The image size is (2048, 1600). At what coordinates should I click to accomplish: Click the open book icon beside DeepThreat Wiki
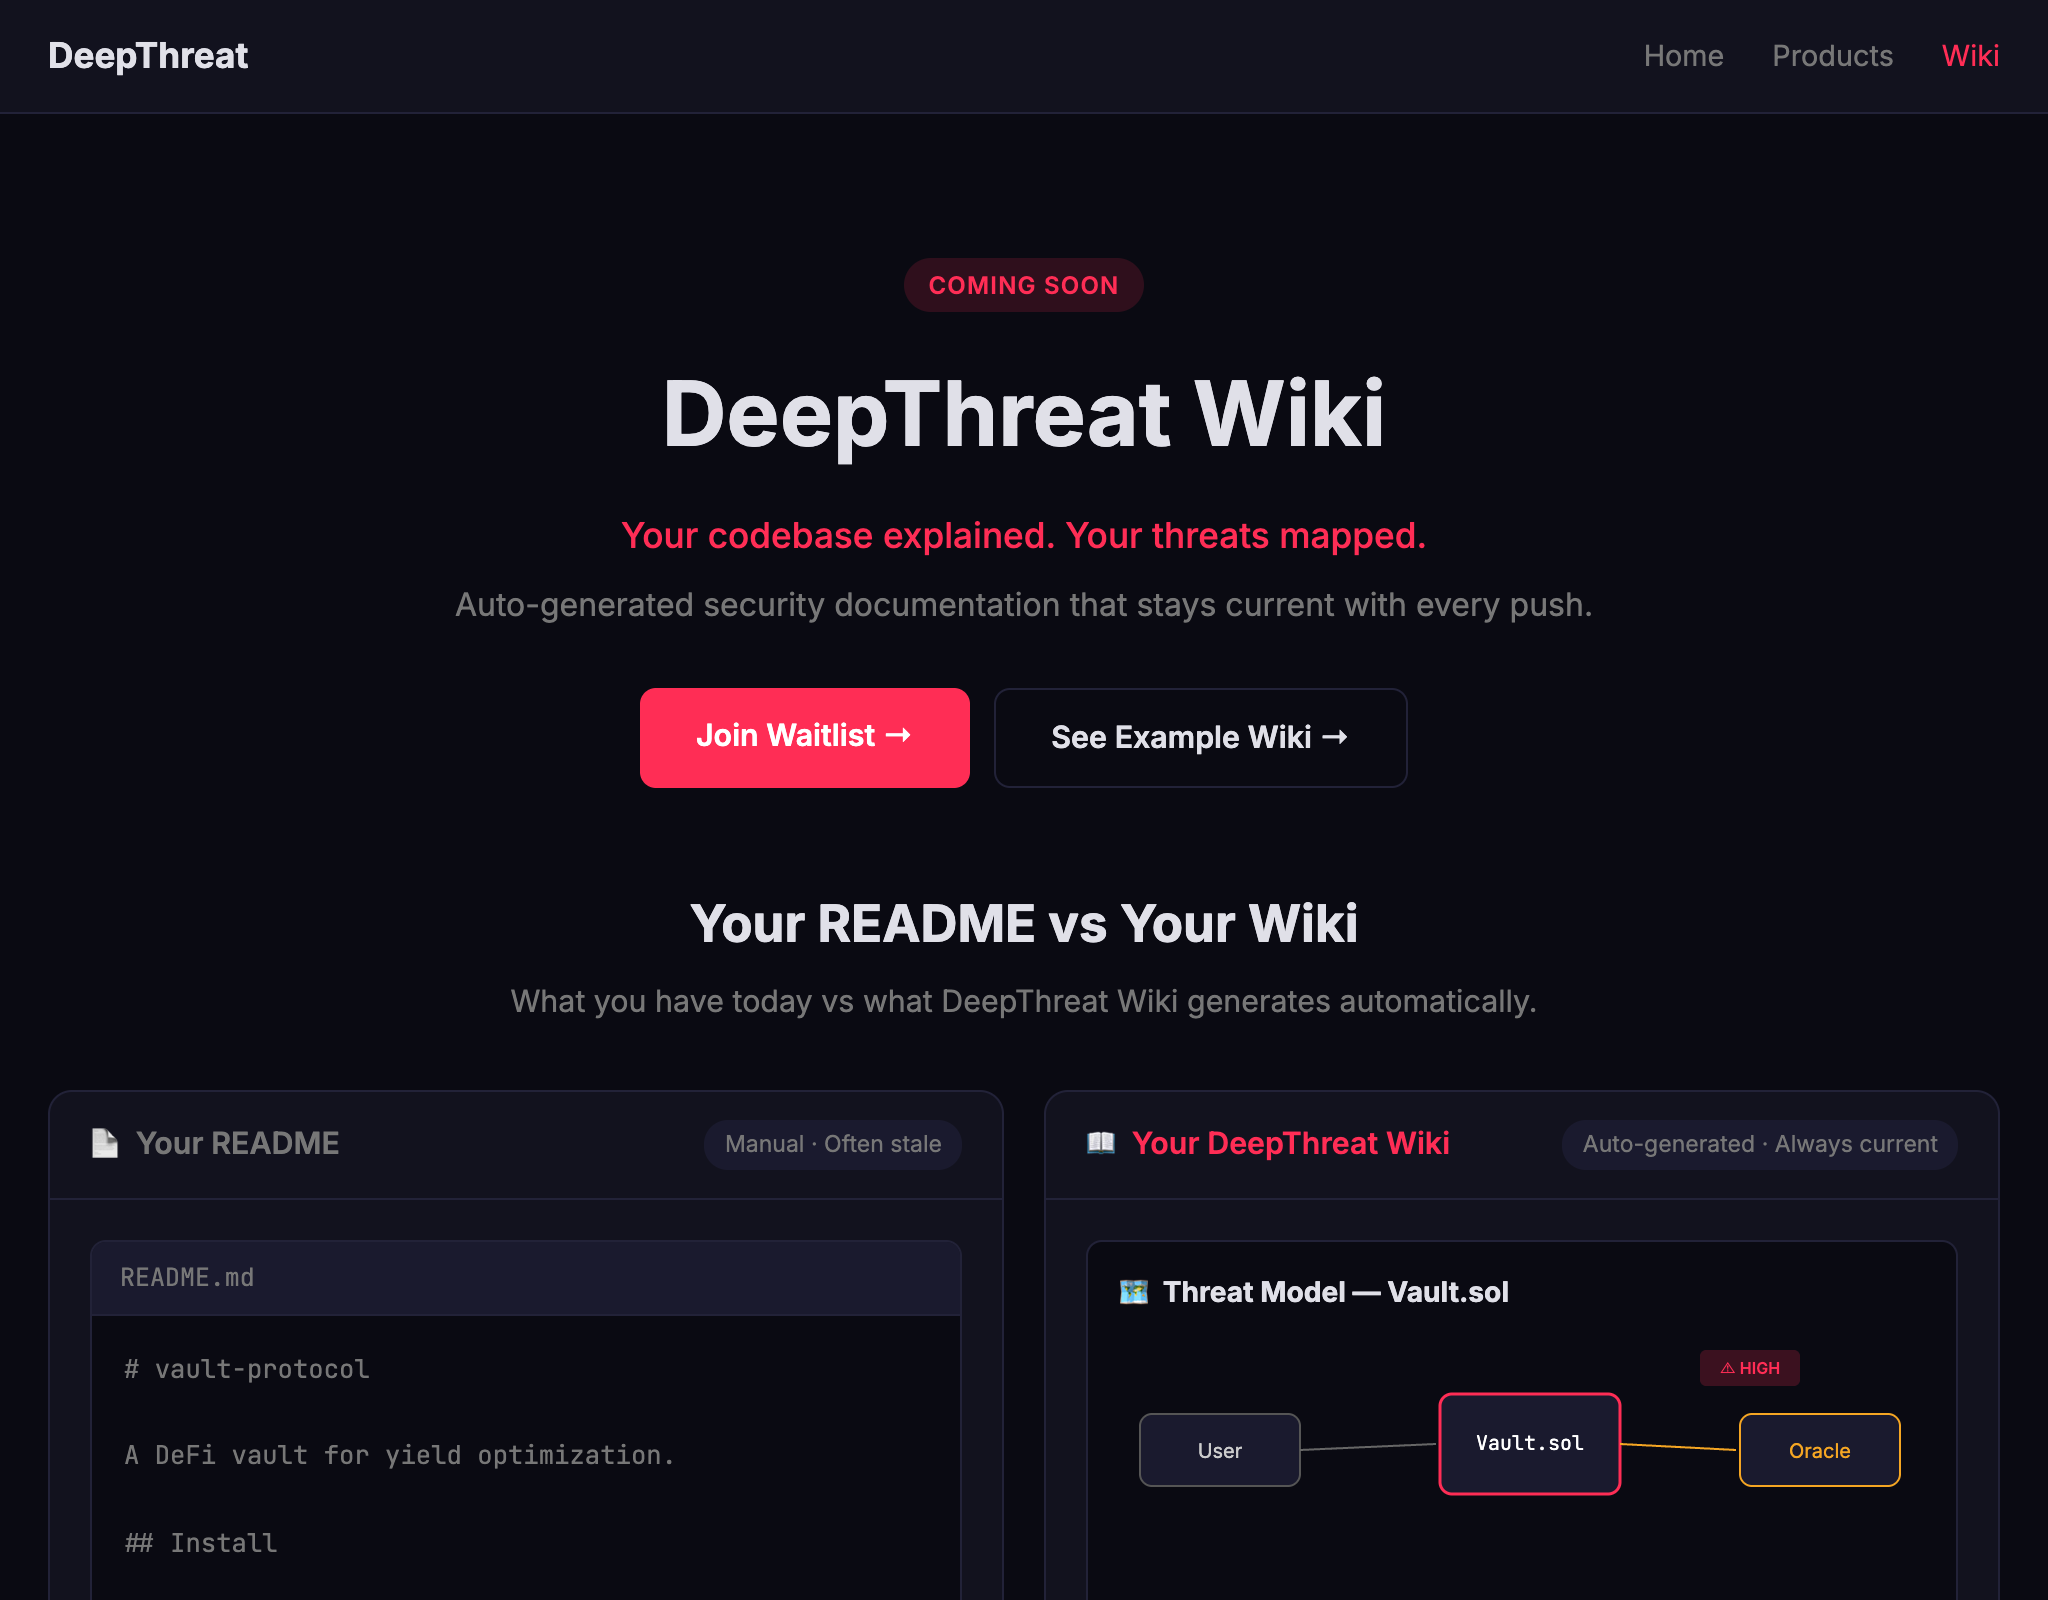(x=1101, y=1143)
